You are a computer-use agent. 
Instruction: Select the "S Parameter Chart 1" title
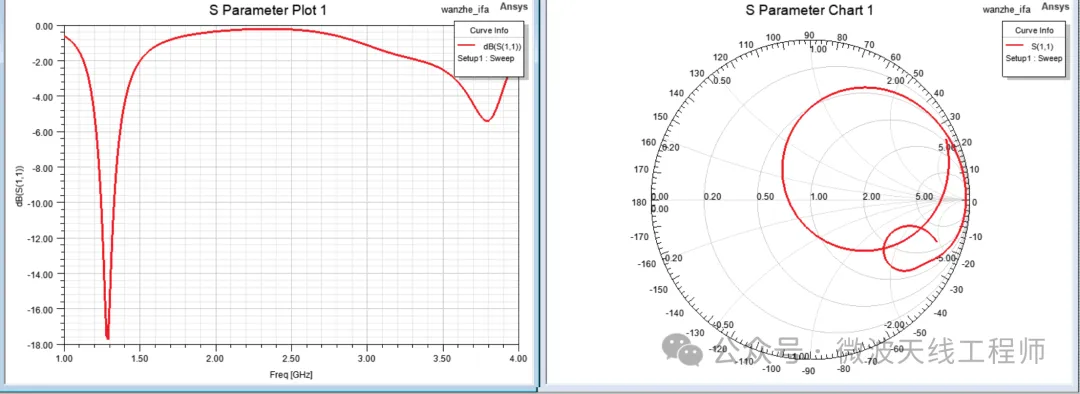(809, 10)
